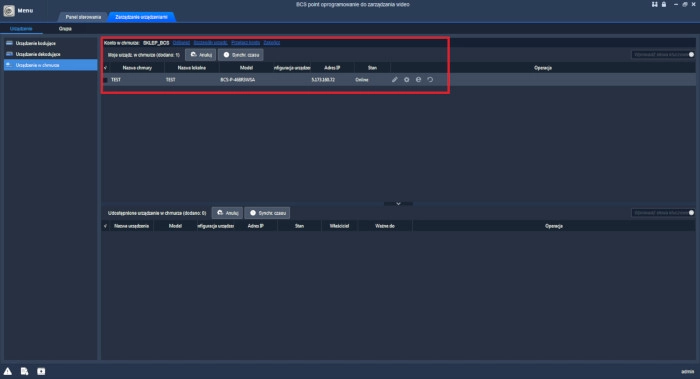700x379 pixels.
Task: Switch to Panel sterowania tab
Action: [83, 17]
